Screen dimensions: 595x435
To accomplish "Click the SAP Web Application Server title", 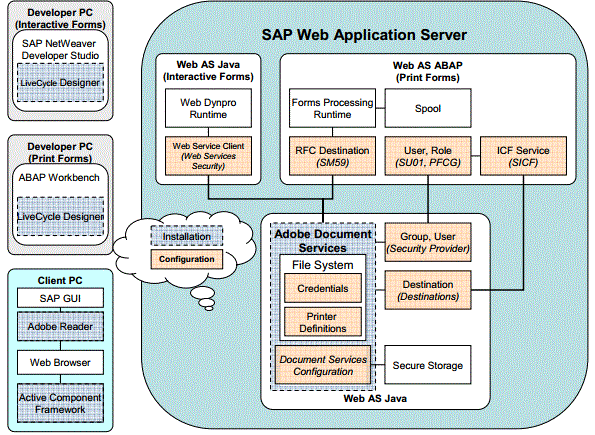I will click(364, 35).
